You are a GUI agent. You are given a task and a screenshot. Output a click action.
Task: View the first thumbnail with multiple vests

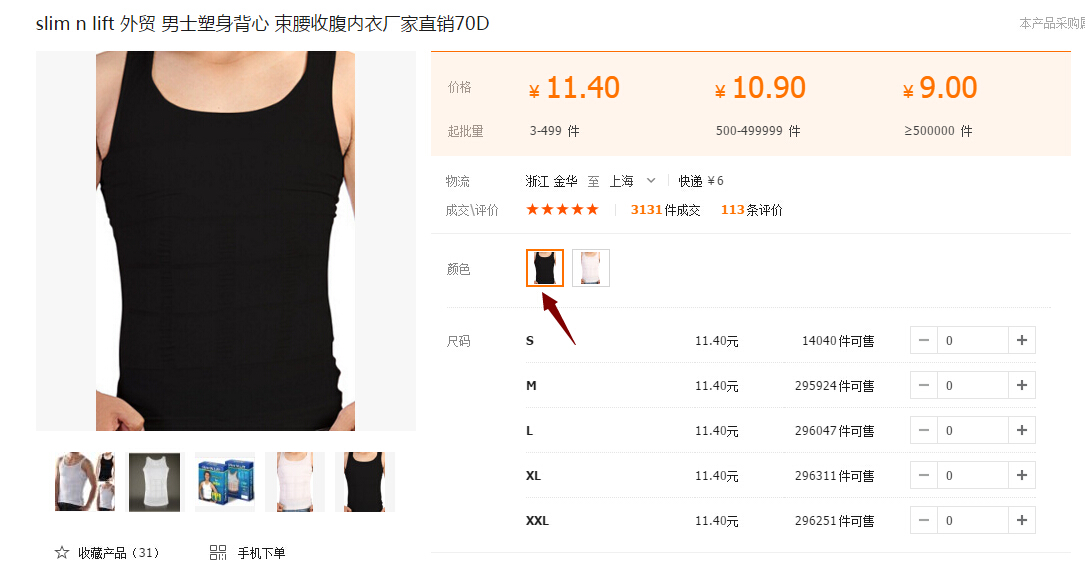(85, 482)
